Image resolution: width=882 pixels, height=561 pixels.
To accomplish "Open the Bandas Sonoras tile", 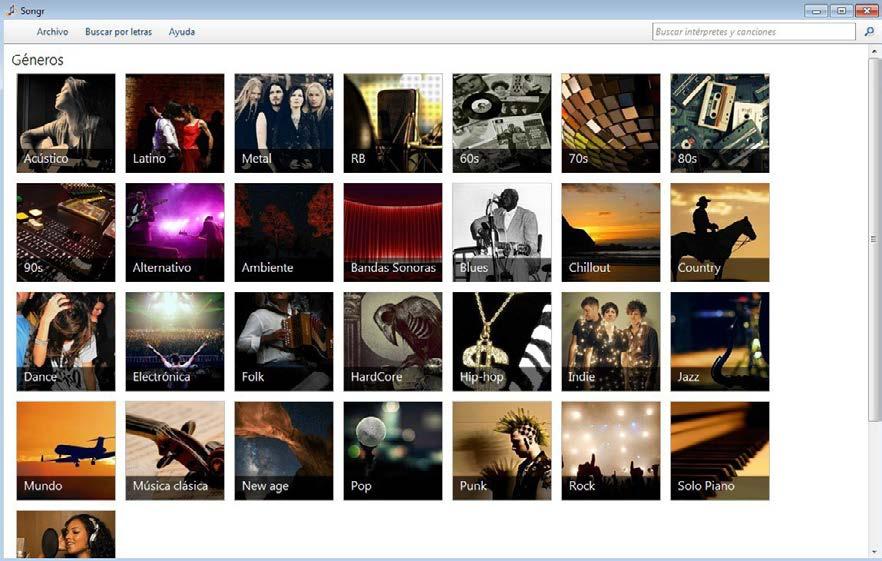I will (x=393, y=232).
